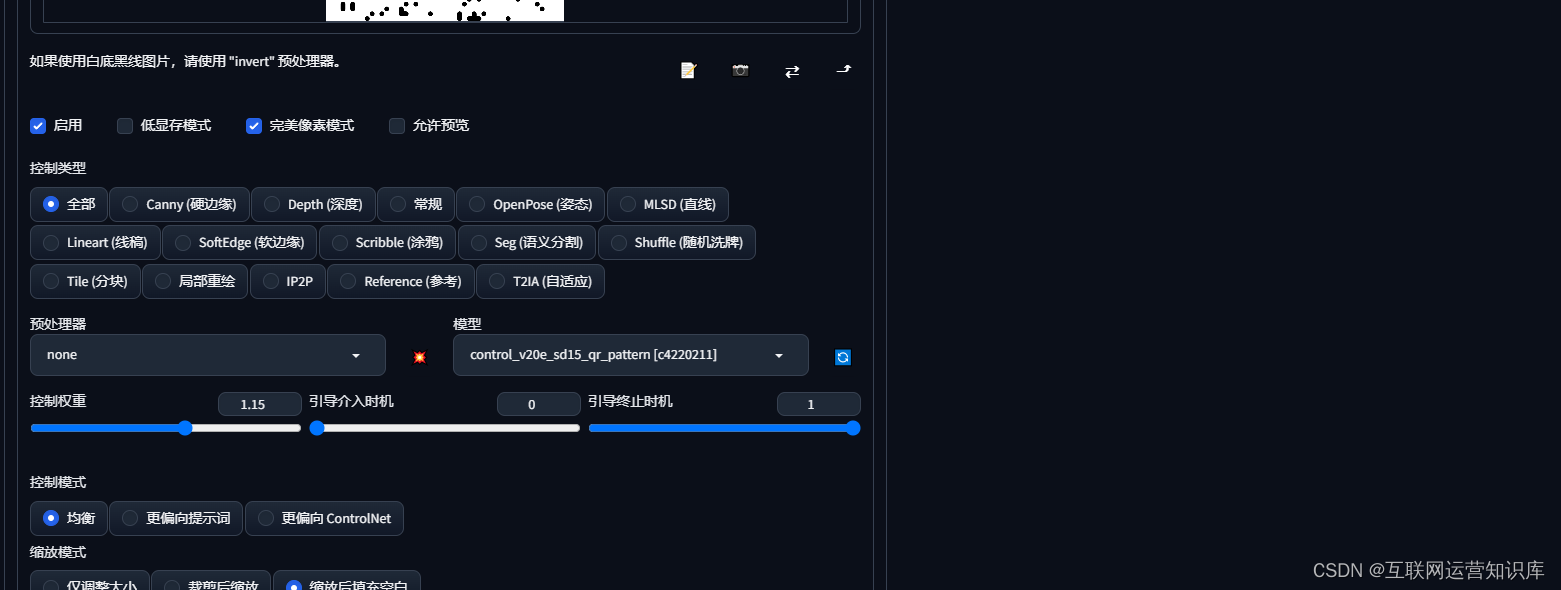Click the 引导介入时机 value field 0

539,404
